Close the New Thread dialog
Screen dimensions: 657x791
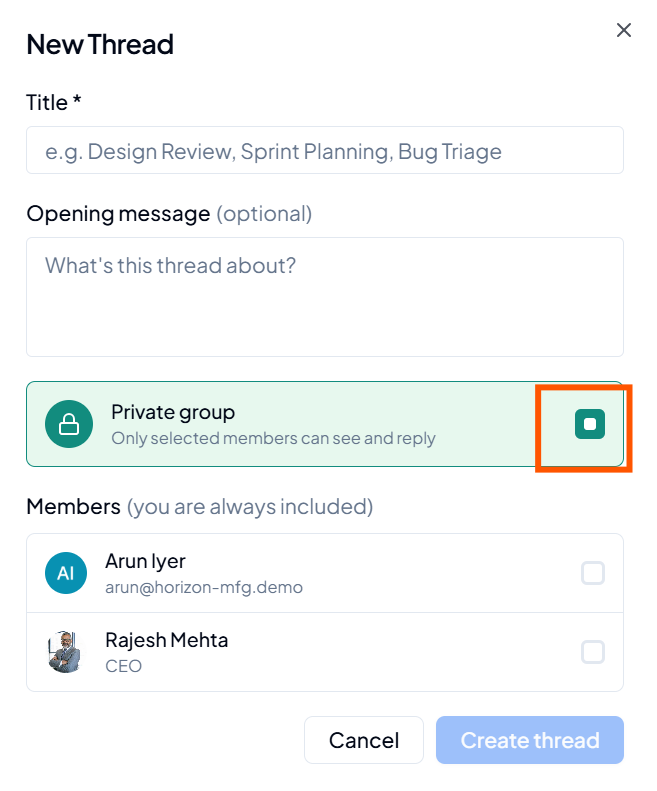(624, 30)
